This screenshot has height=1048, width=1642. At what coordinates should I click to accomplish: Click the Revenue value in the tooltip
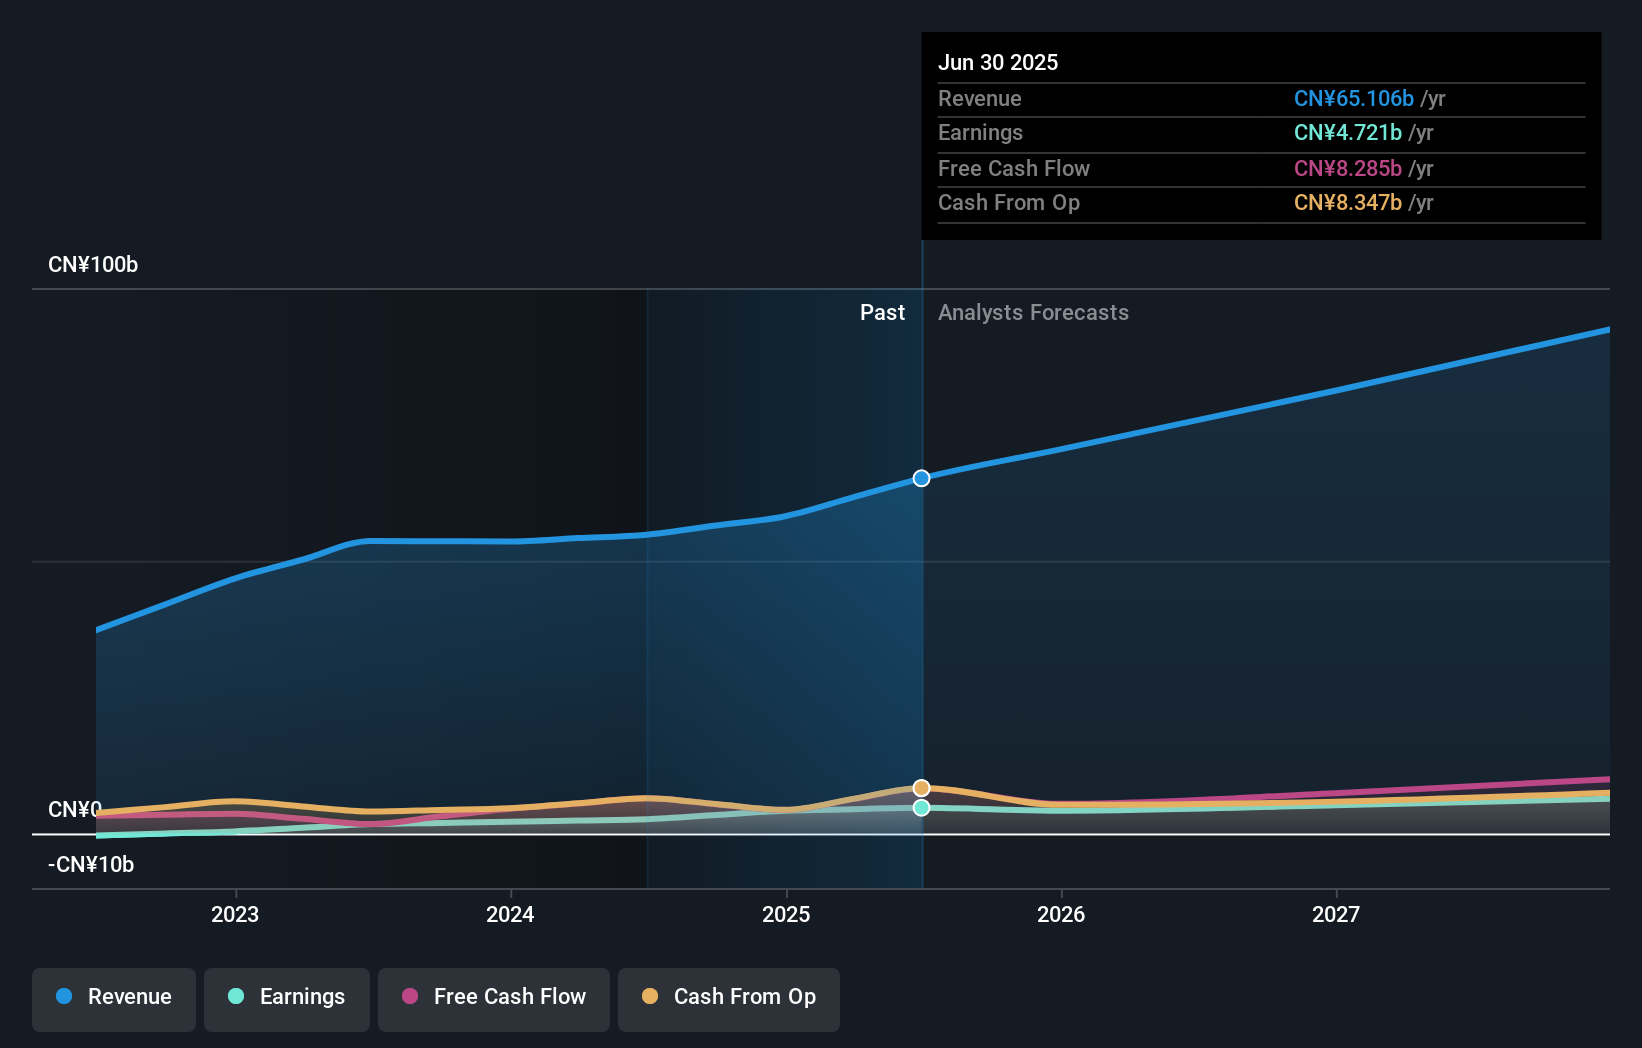click(x=1353, y=99)
